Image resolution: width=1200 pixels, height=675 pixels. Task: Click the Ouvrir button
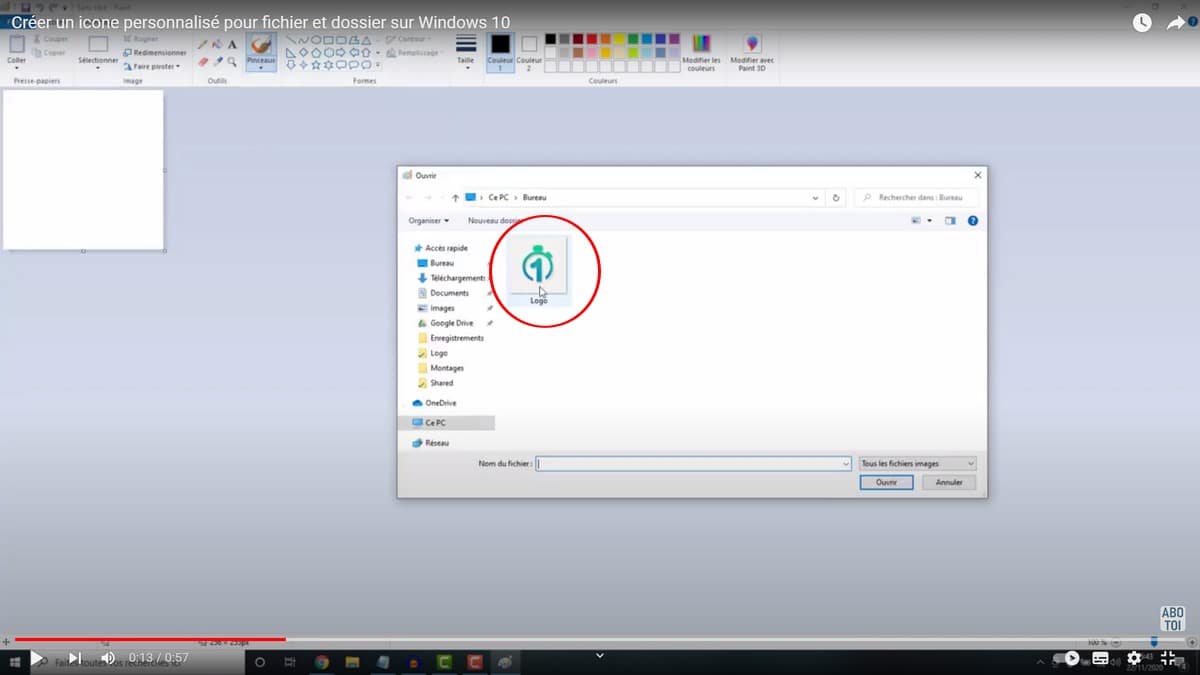[886, 482]
